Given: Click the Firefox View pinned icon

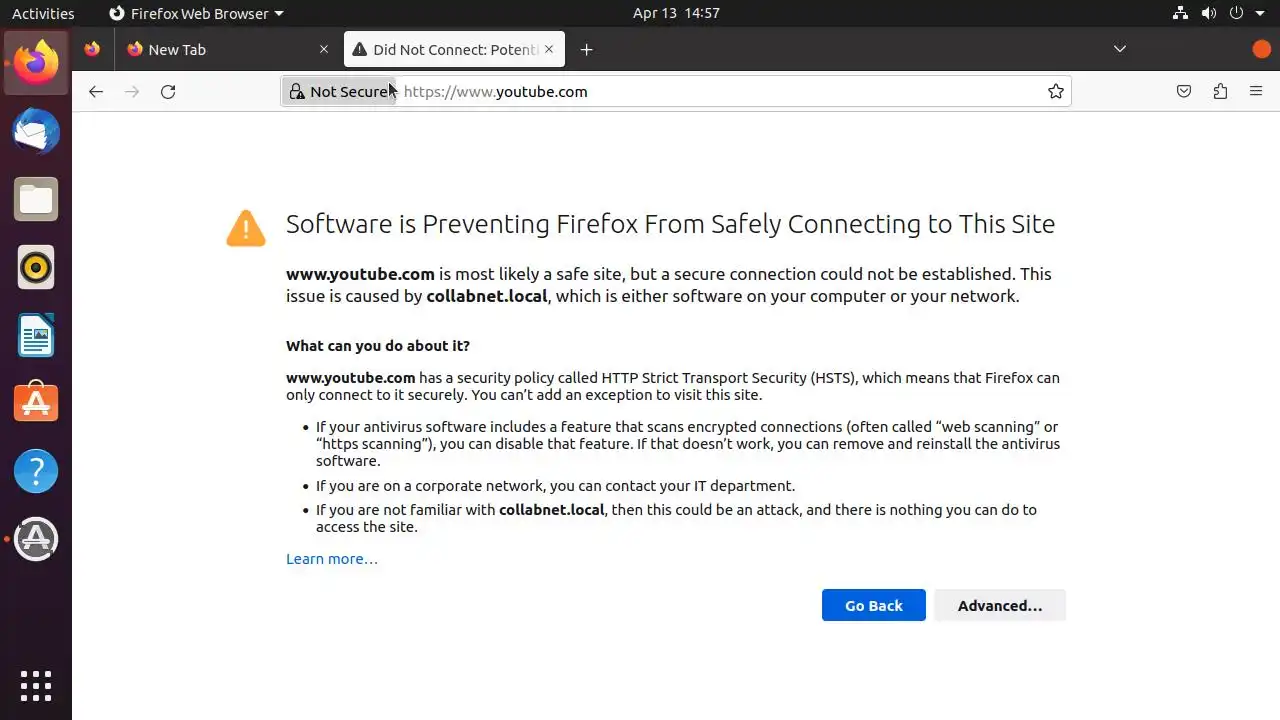Looking at the screenshot, I should pyautogui.click(x=92, y=49).
